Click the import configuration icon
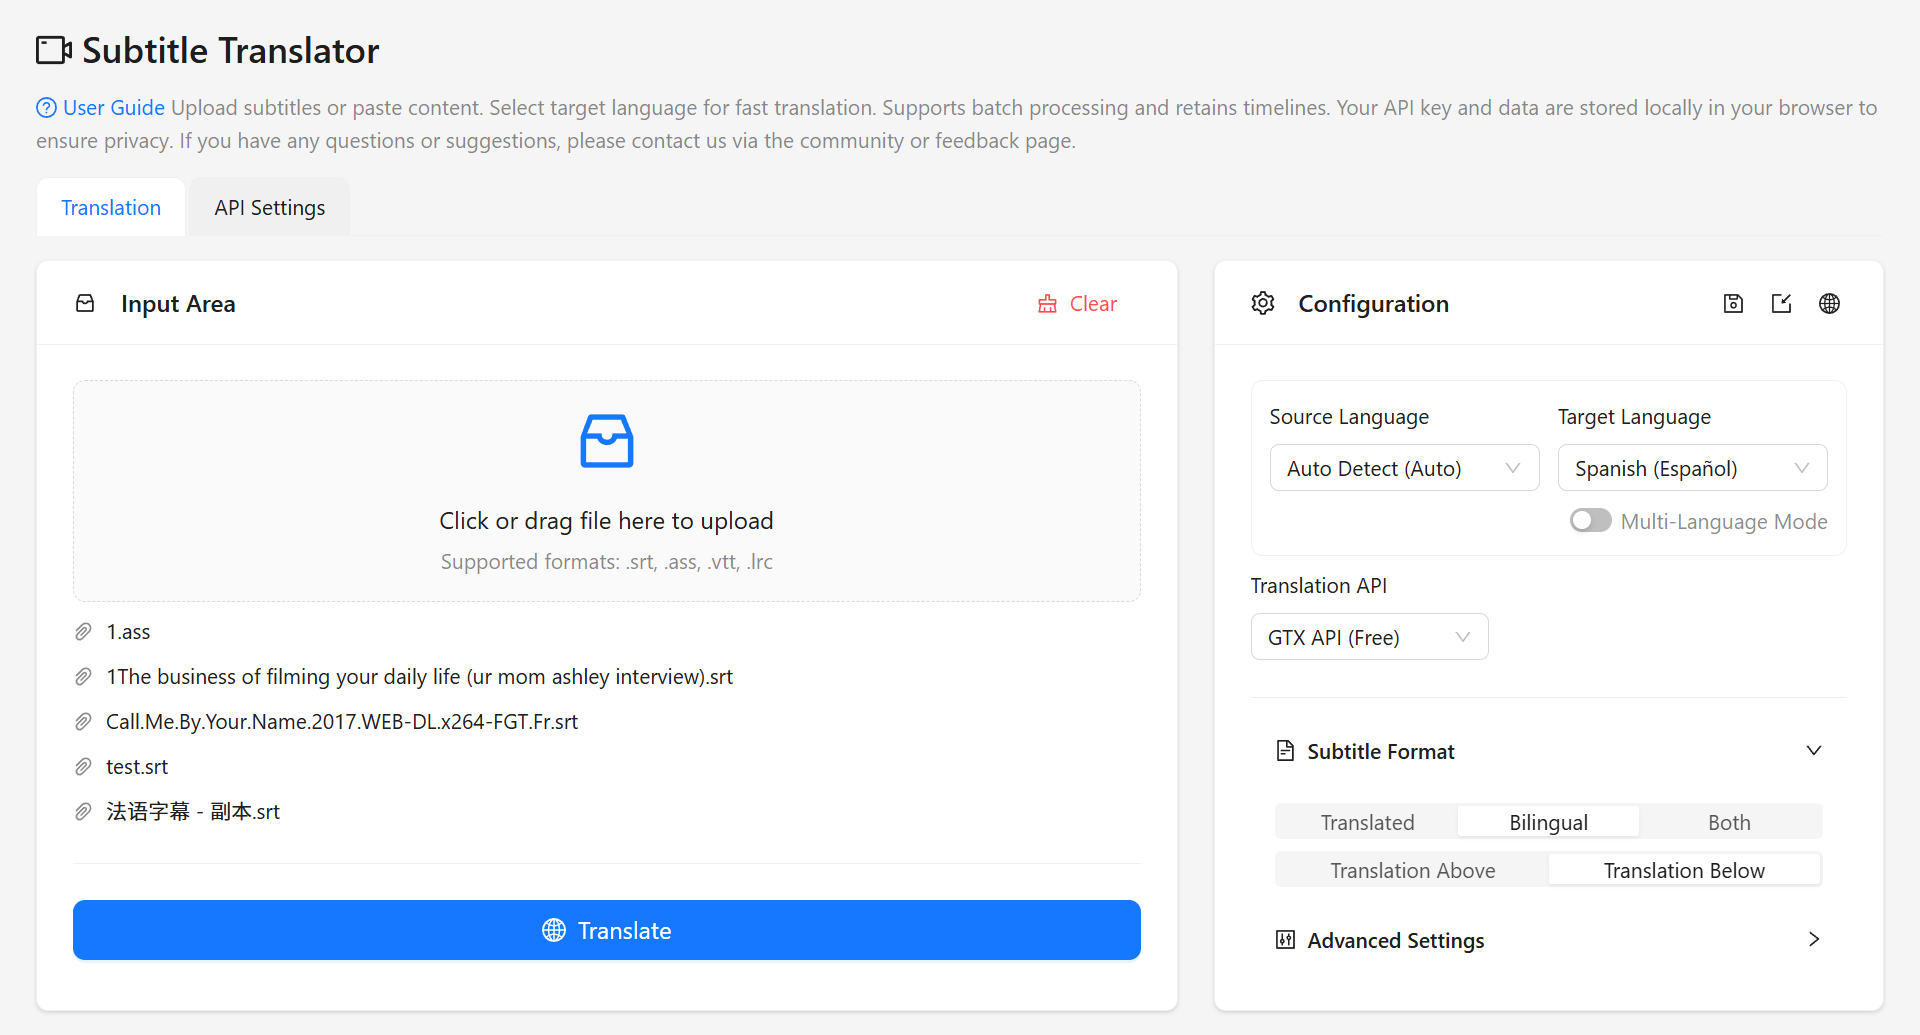1920x1035 pixels. point(1781,303)
